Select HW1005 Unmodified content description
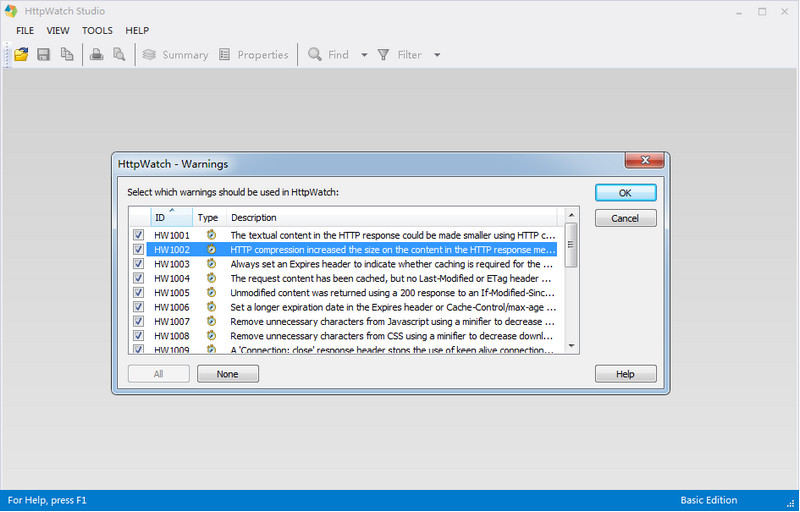 tap(392, 293)
